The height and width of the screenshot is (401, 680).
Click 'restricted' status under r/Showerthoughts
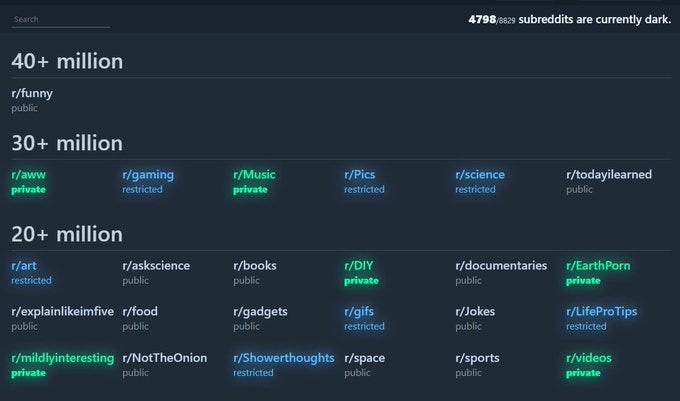253,373
